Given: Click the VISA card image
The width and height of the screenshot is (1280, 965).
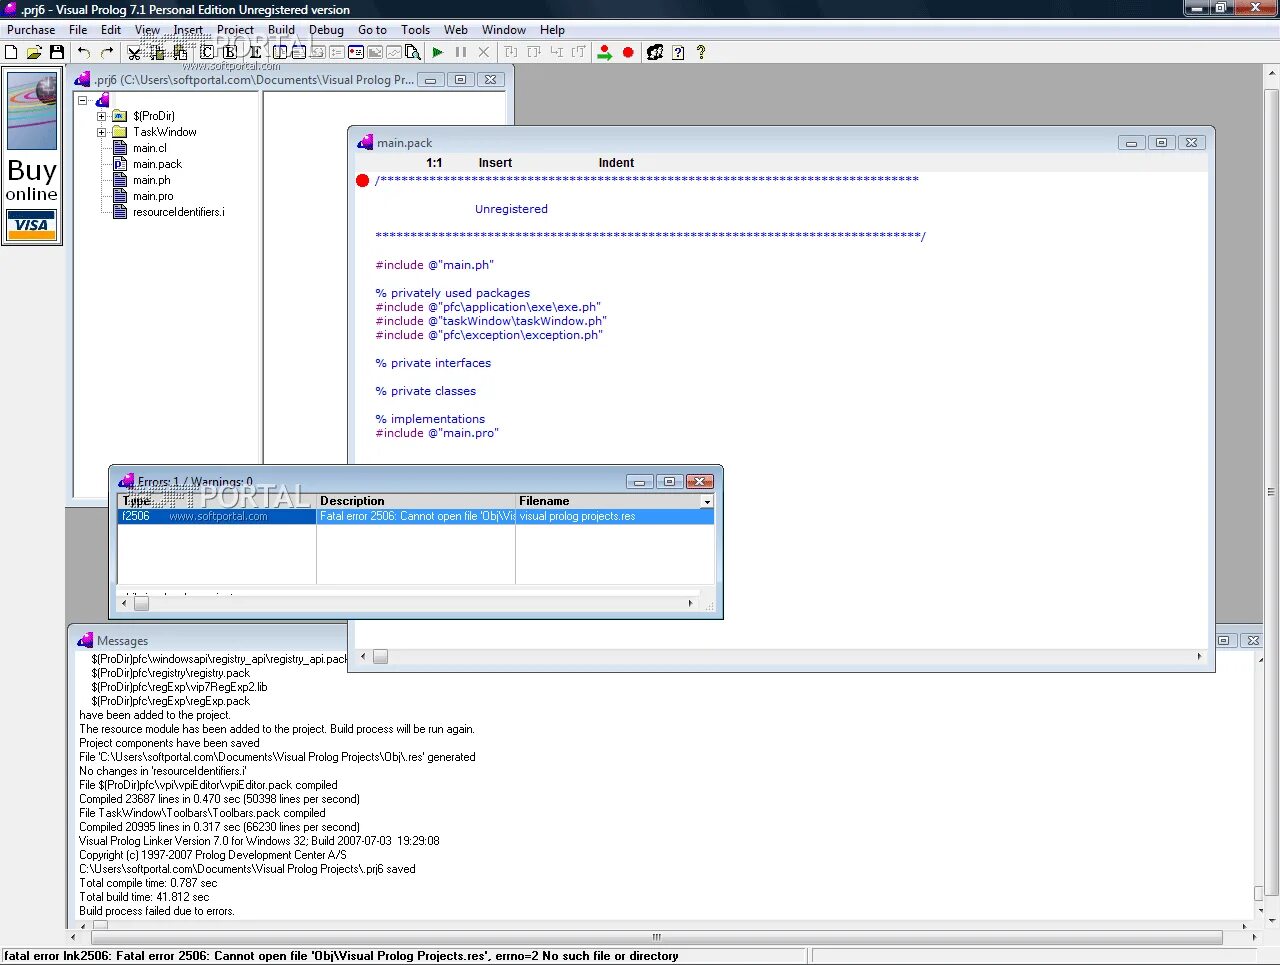Looking at the screenshot, I should point(32,225).
